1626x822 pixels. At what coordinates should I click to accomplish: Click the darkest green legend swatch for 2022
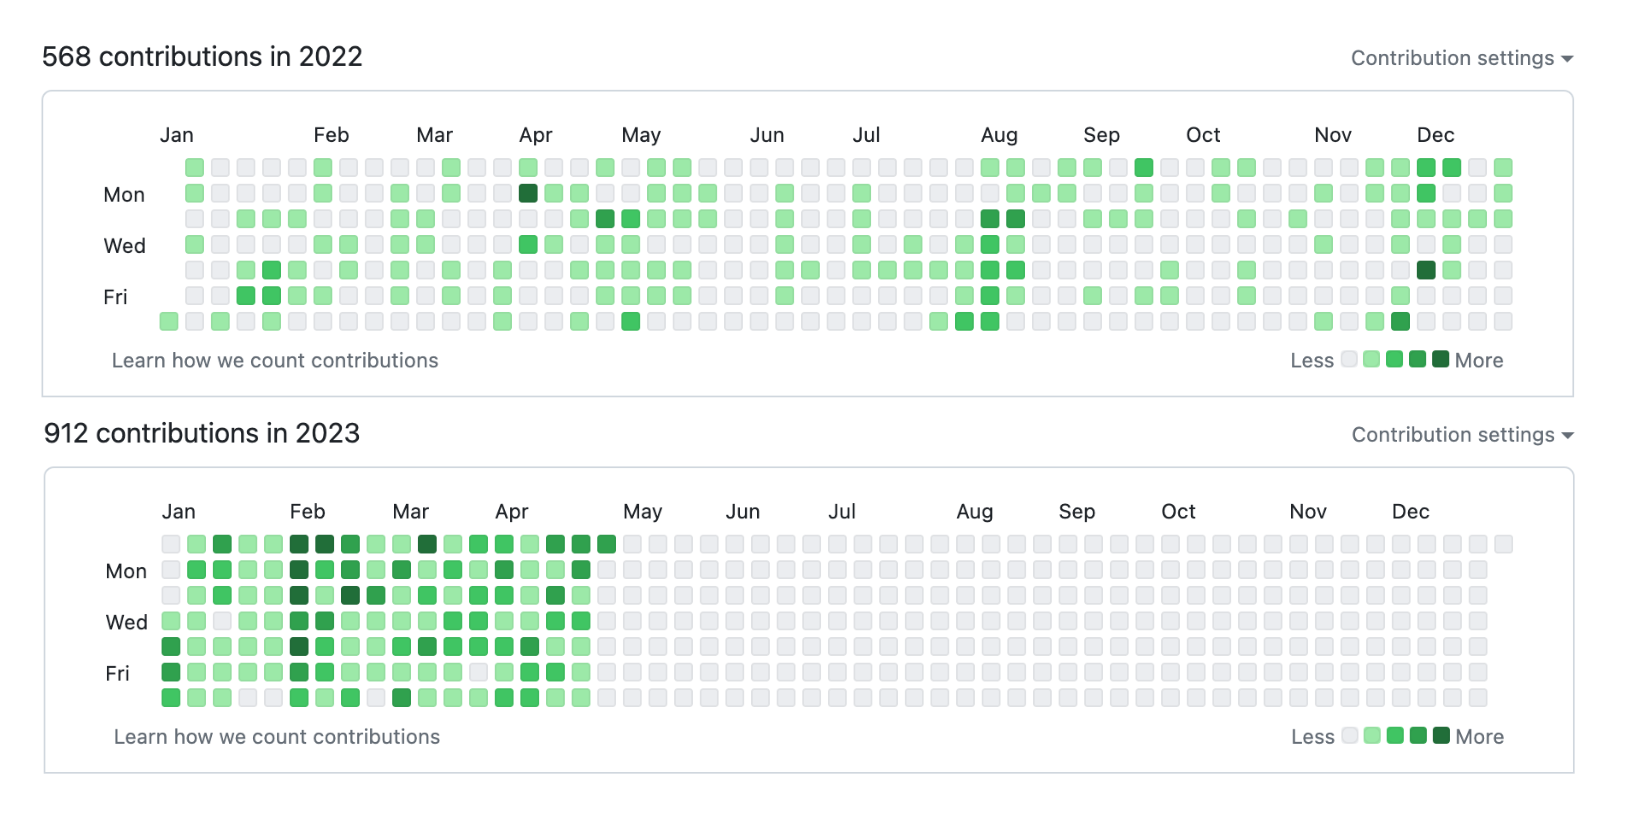tap(1441, 359)
